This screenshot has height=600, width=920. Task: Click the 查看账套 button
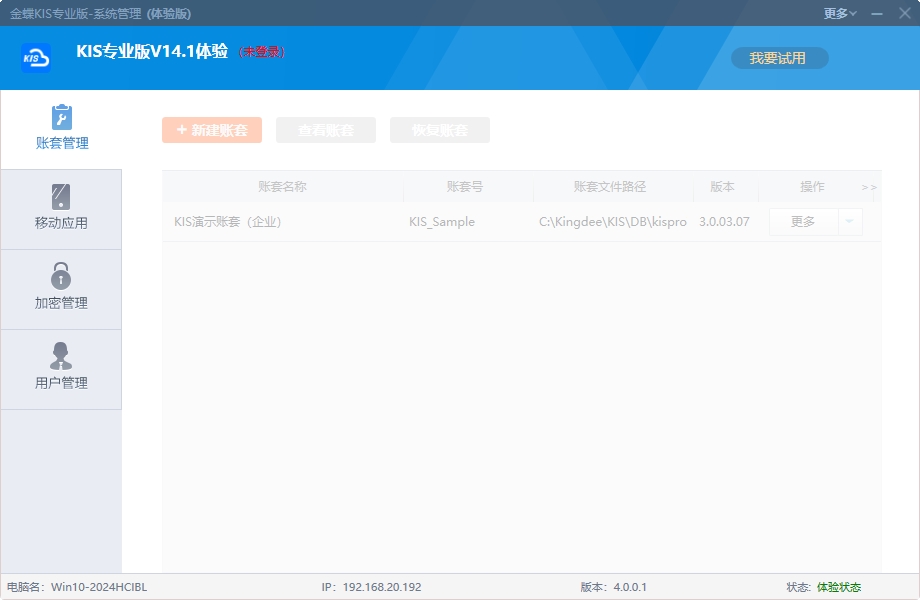326,130
